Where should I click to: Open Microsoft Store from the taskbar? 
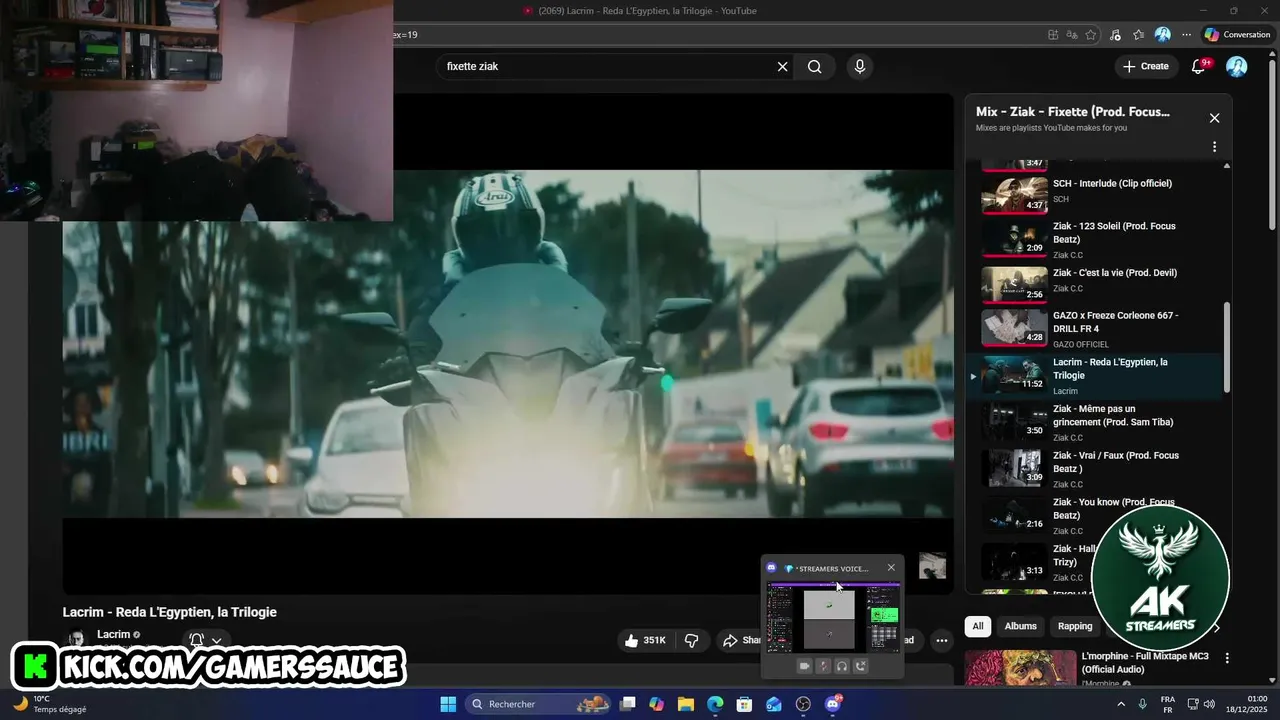[x=744, y=704]
